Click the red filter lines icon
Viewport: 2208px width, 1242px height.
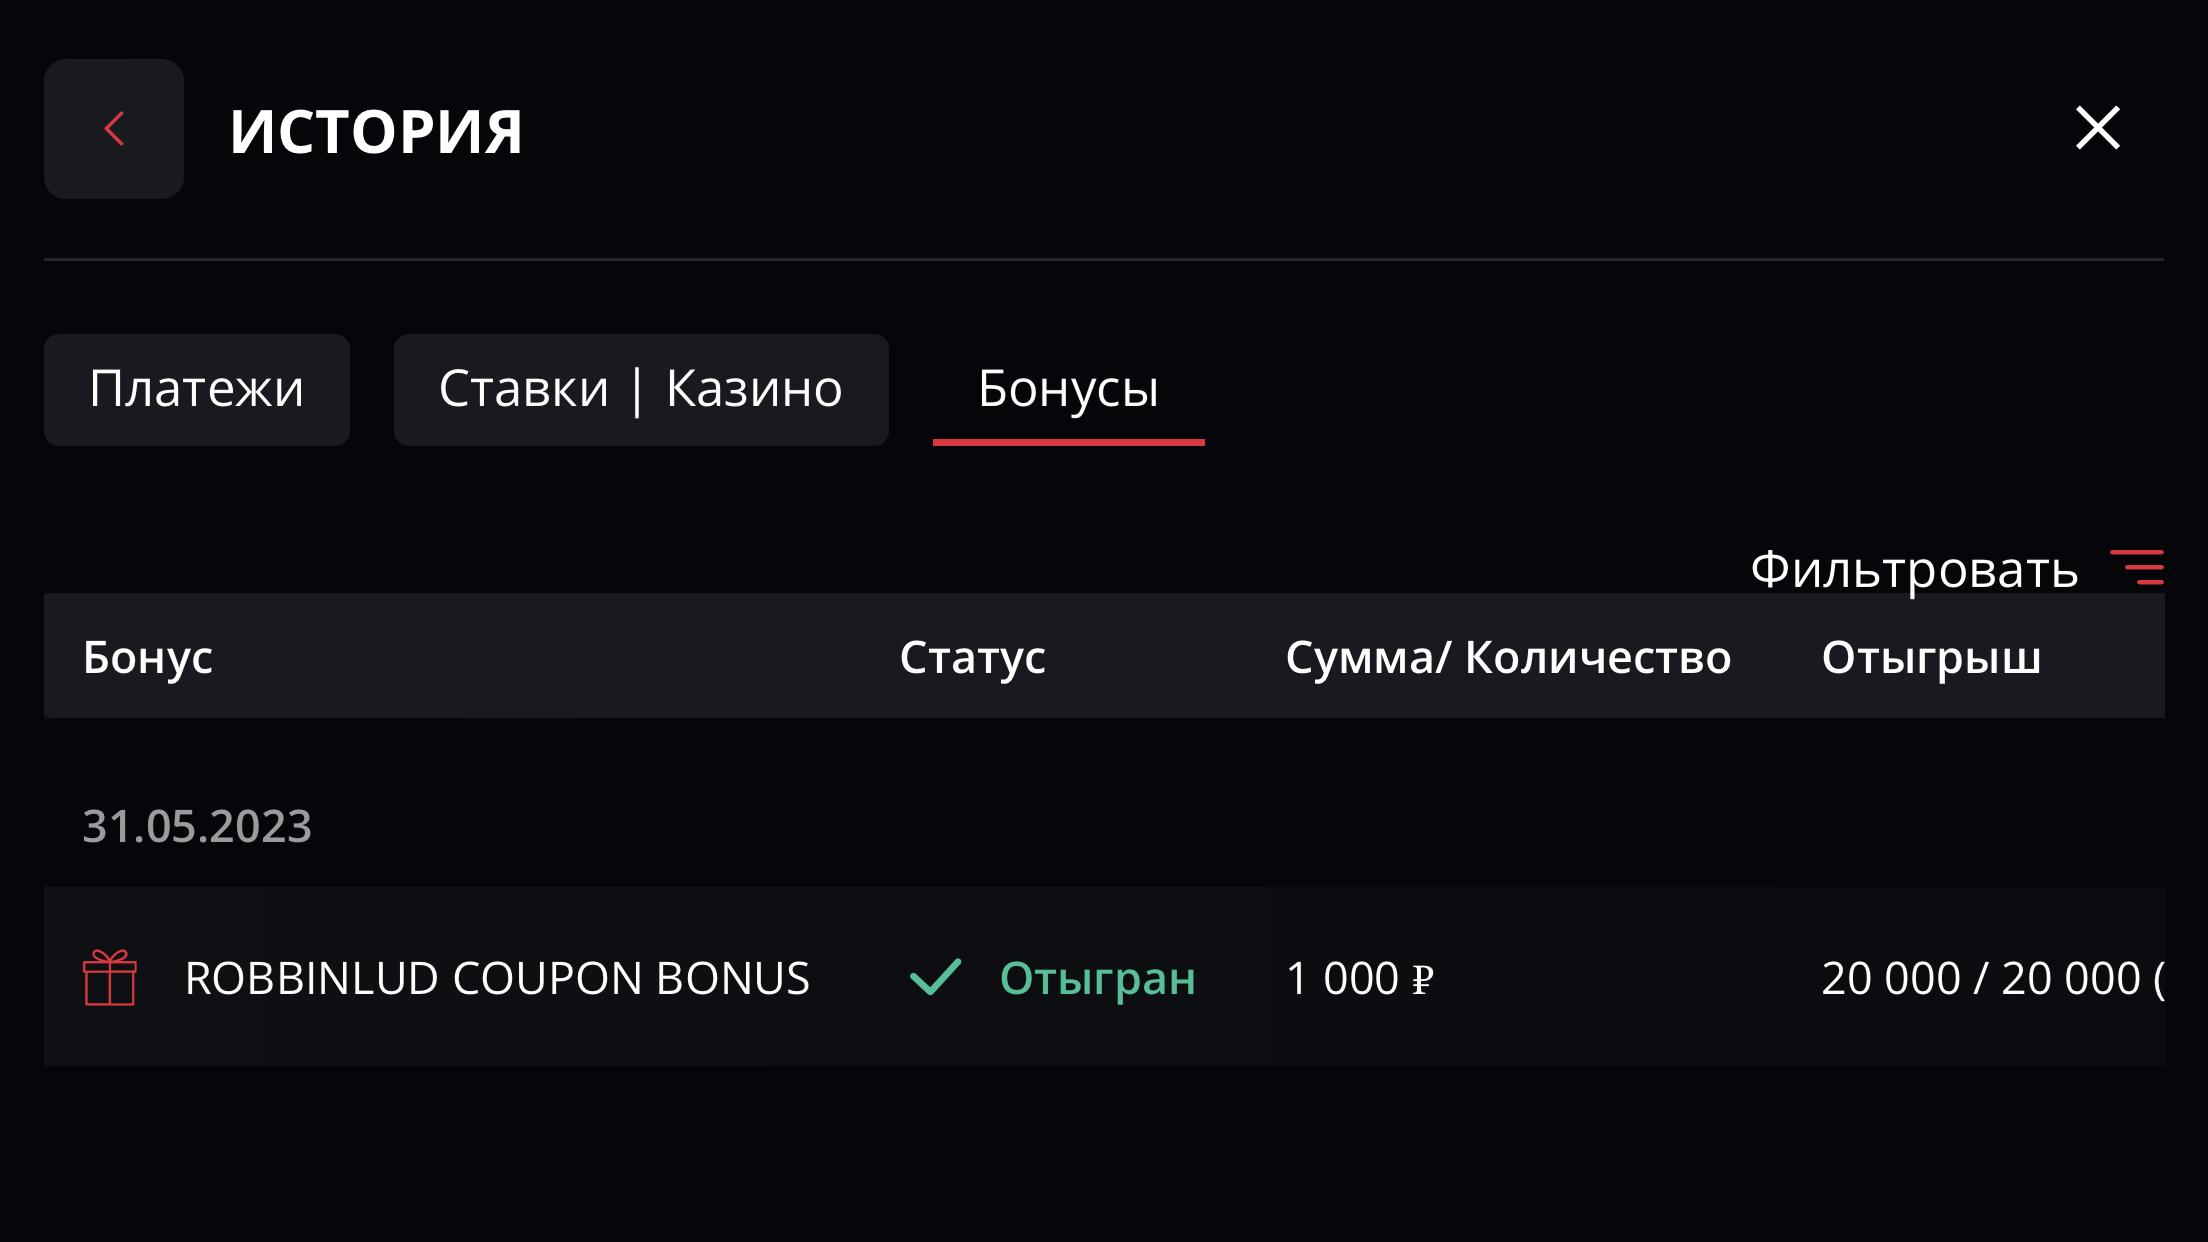coord(2137,567)
